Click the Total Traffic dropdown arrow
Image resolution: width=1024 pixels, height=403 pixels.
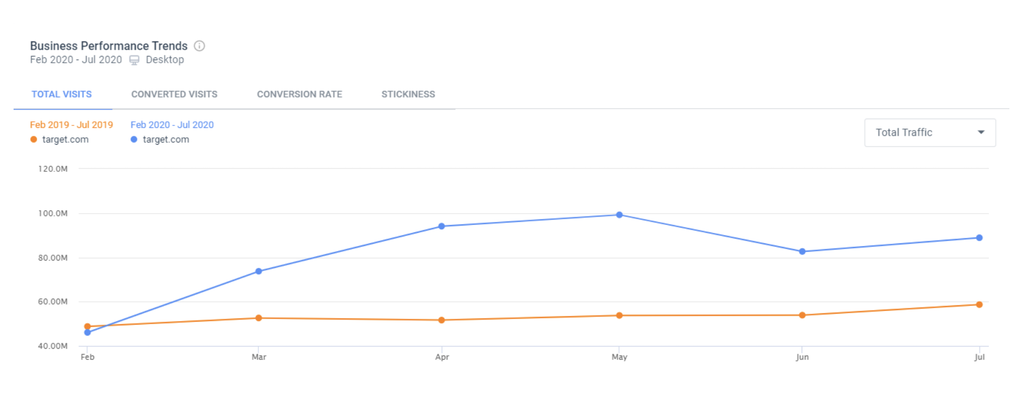(981, 132)
